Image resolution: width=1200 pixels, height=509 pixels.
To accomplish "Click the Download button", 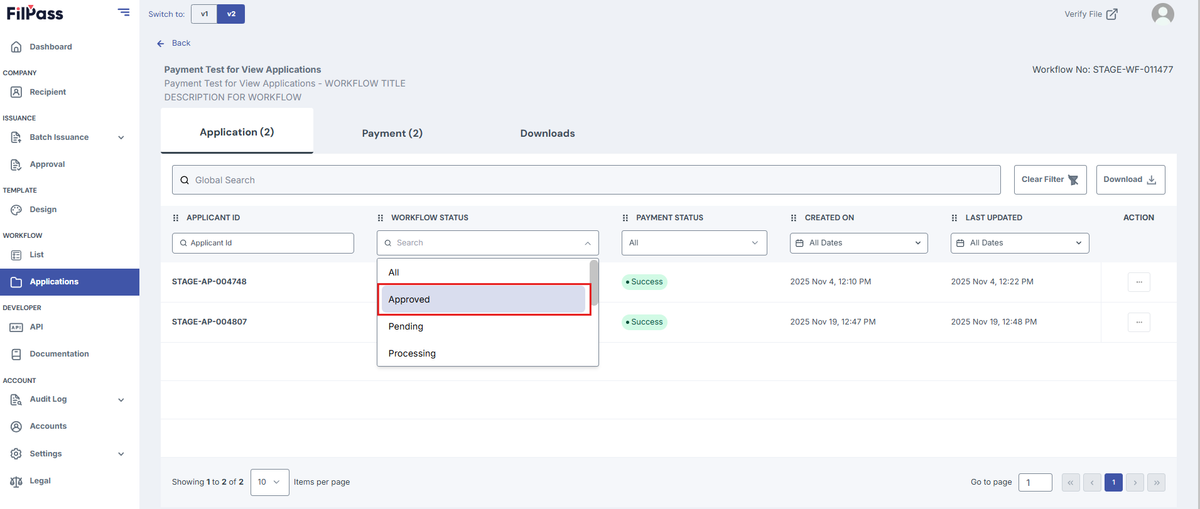I will coord(1130,180).
